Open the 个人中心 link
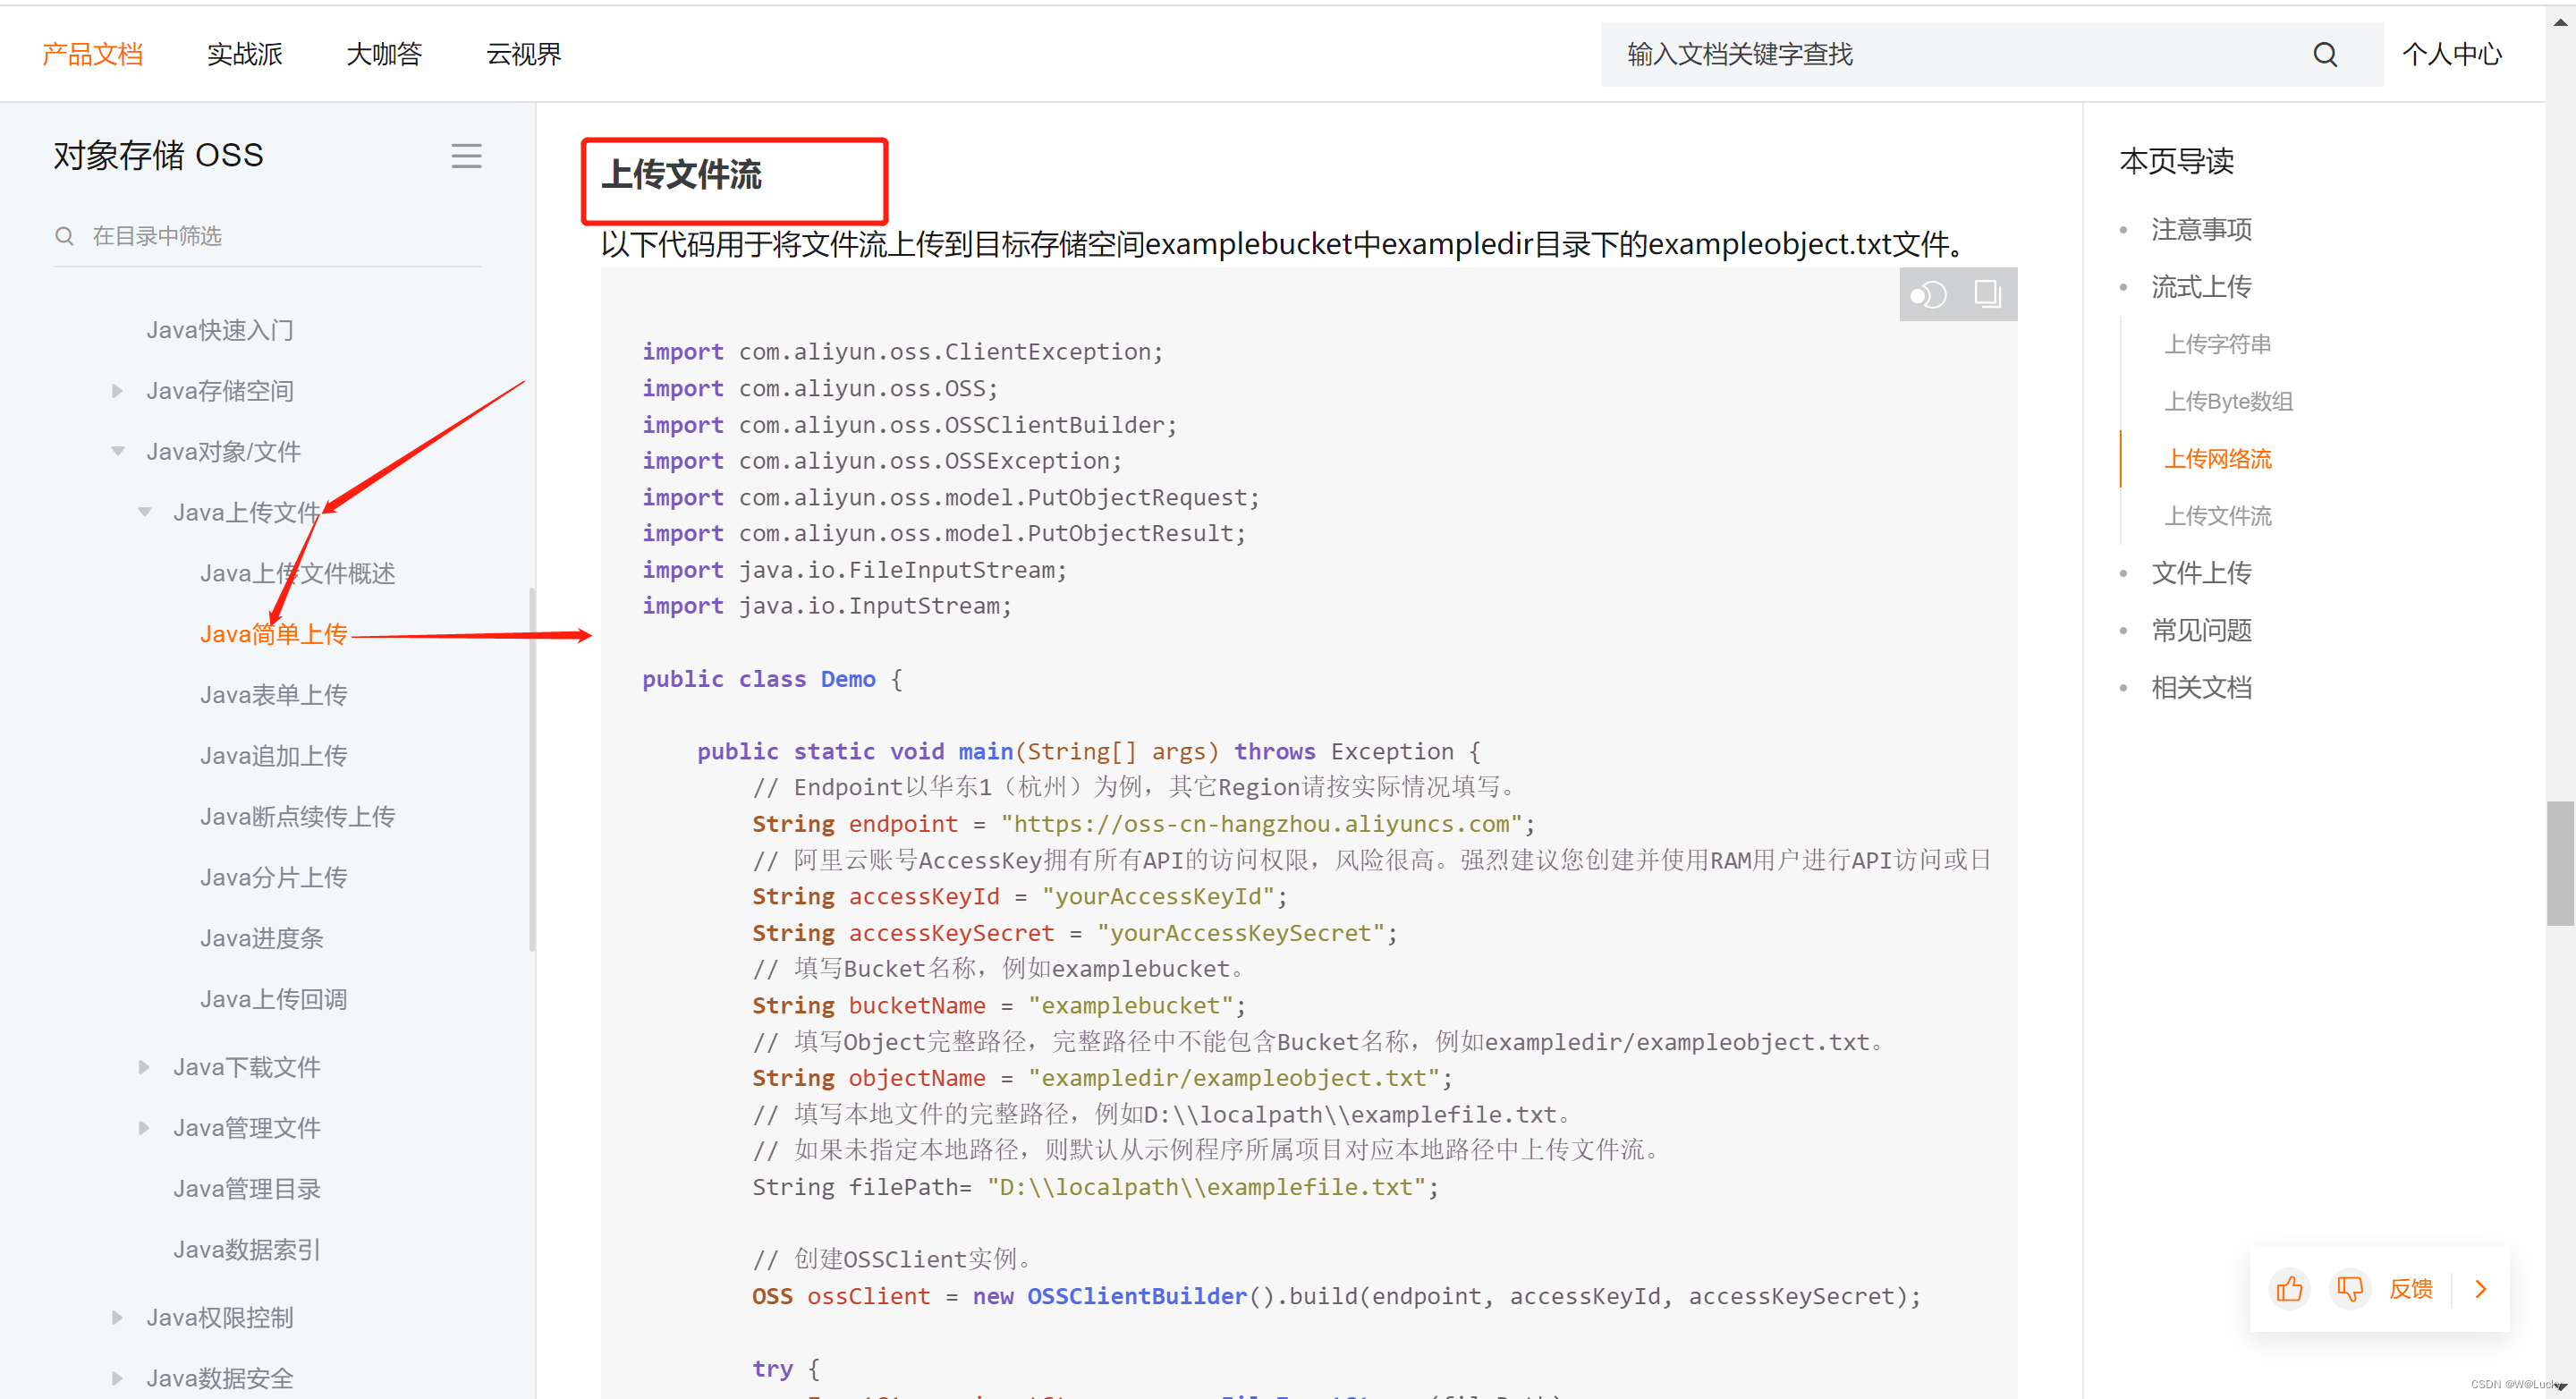2576x1399 pixels. click(2451, 54)
